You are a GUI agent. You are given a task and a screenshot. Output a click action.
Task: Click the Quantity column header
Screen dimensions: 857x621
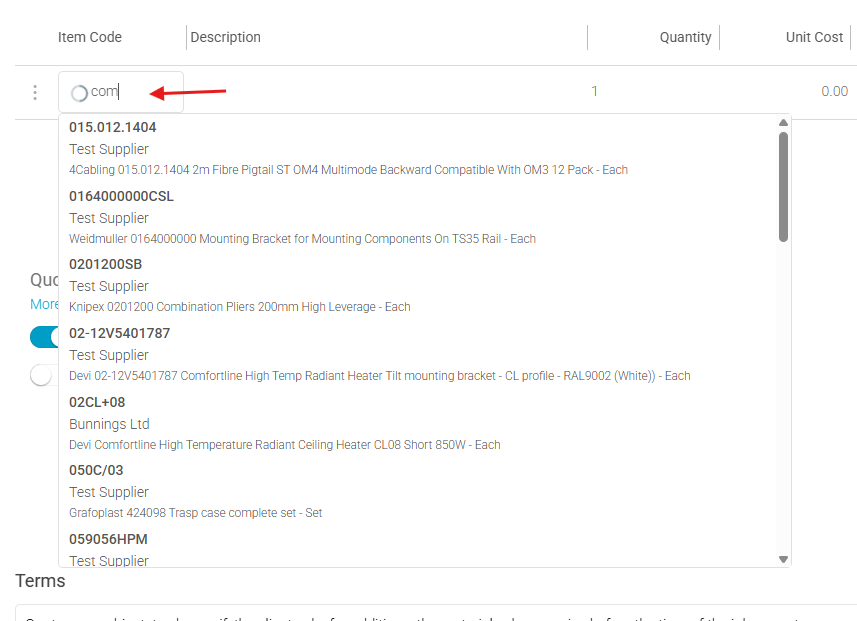[x=685, y=37]
